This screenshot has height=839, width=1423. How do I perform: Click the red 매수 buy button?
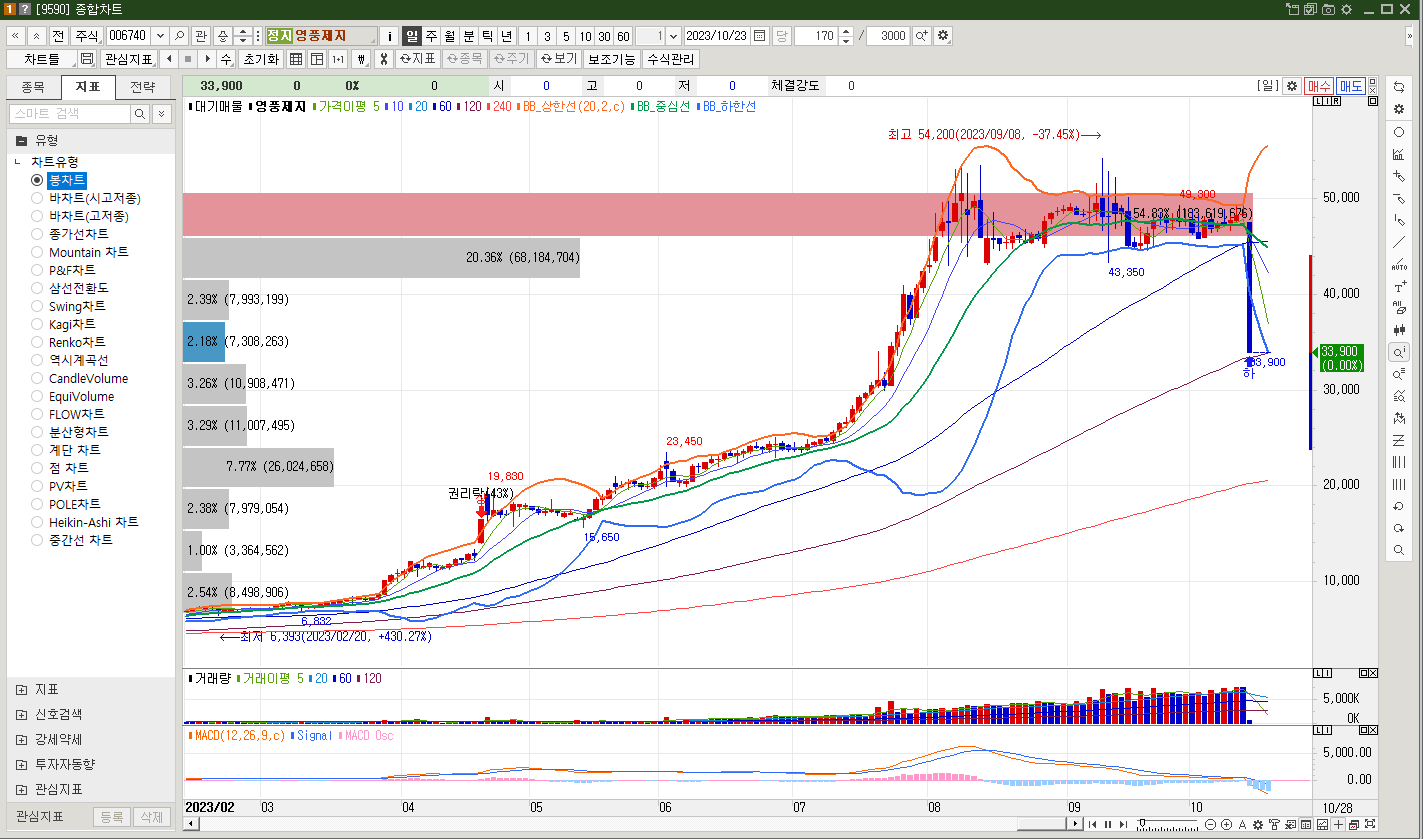[1319, 86]
